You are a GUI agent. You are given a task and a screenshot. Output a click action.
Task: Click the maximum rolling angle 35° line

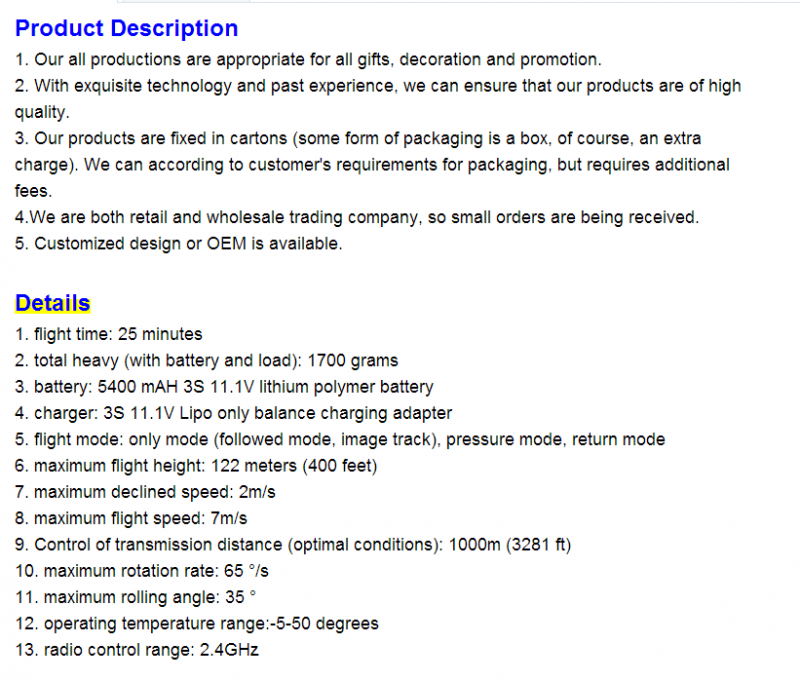tap(136, 597)
